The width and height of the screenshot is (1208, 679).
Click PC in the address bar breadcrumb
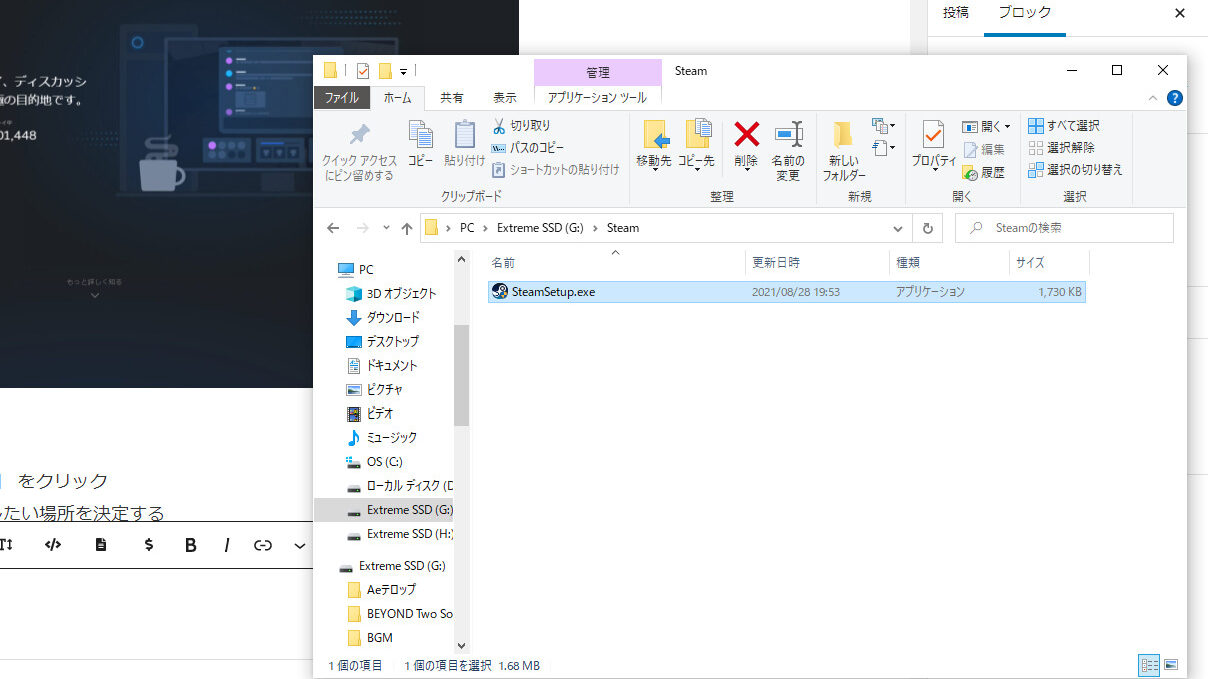[467, 228]
